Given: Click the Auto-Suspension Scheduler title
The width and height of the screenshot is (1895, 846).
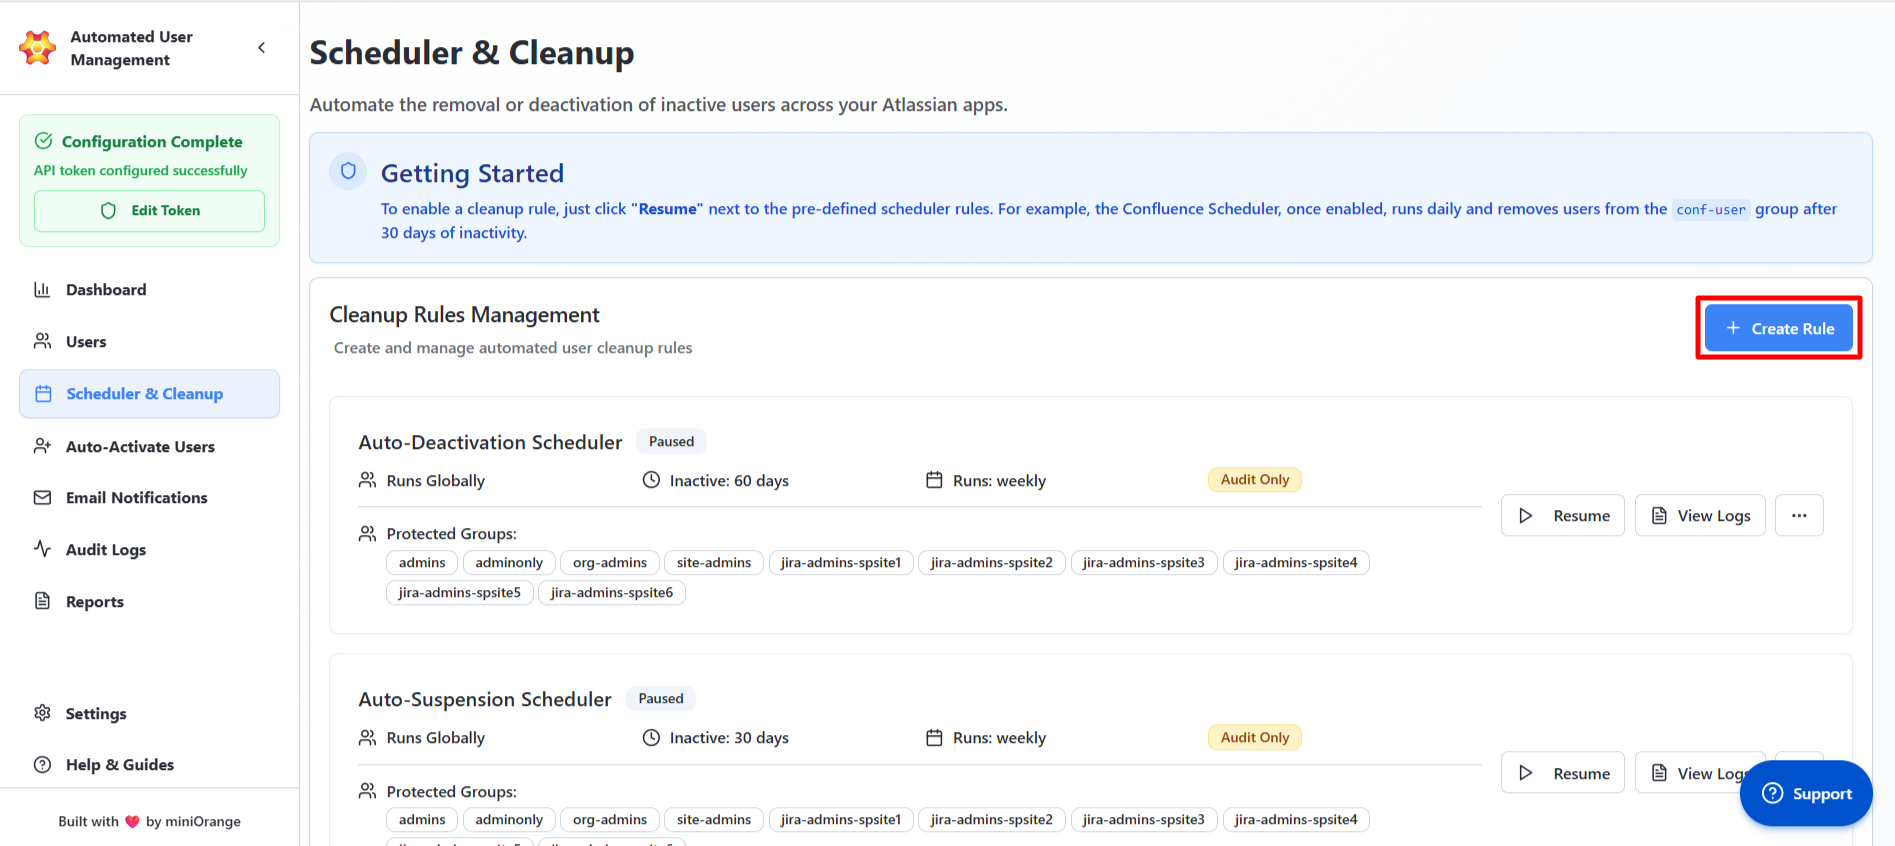Looking at the screenshot, I should [x=485, y=699].
